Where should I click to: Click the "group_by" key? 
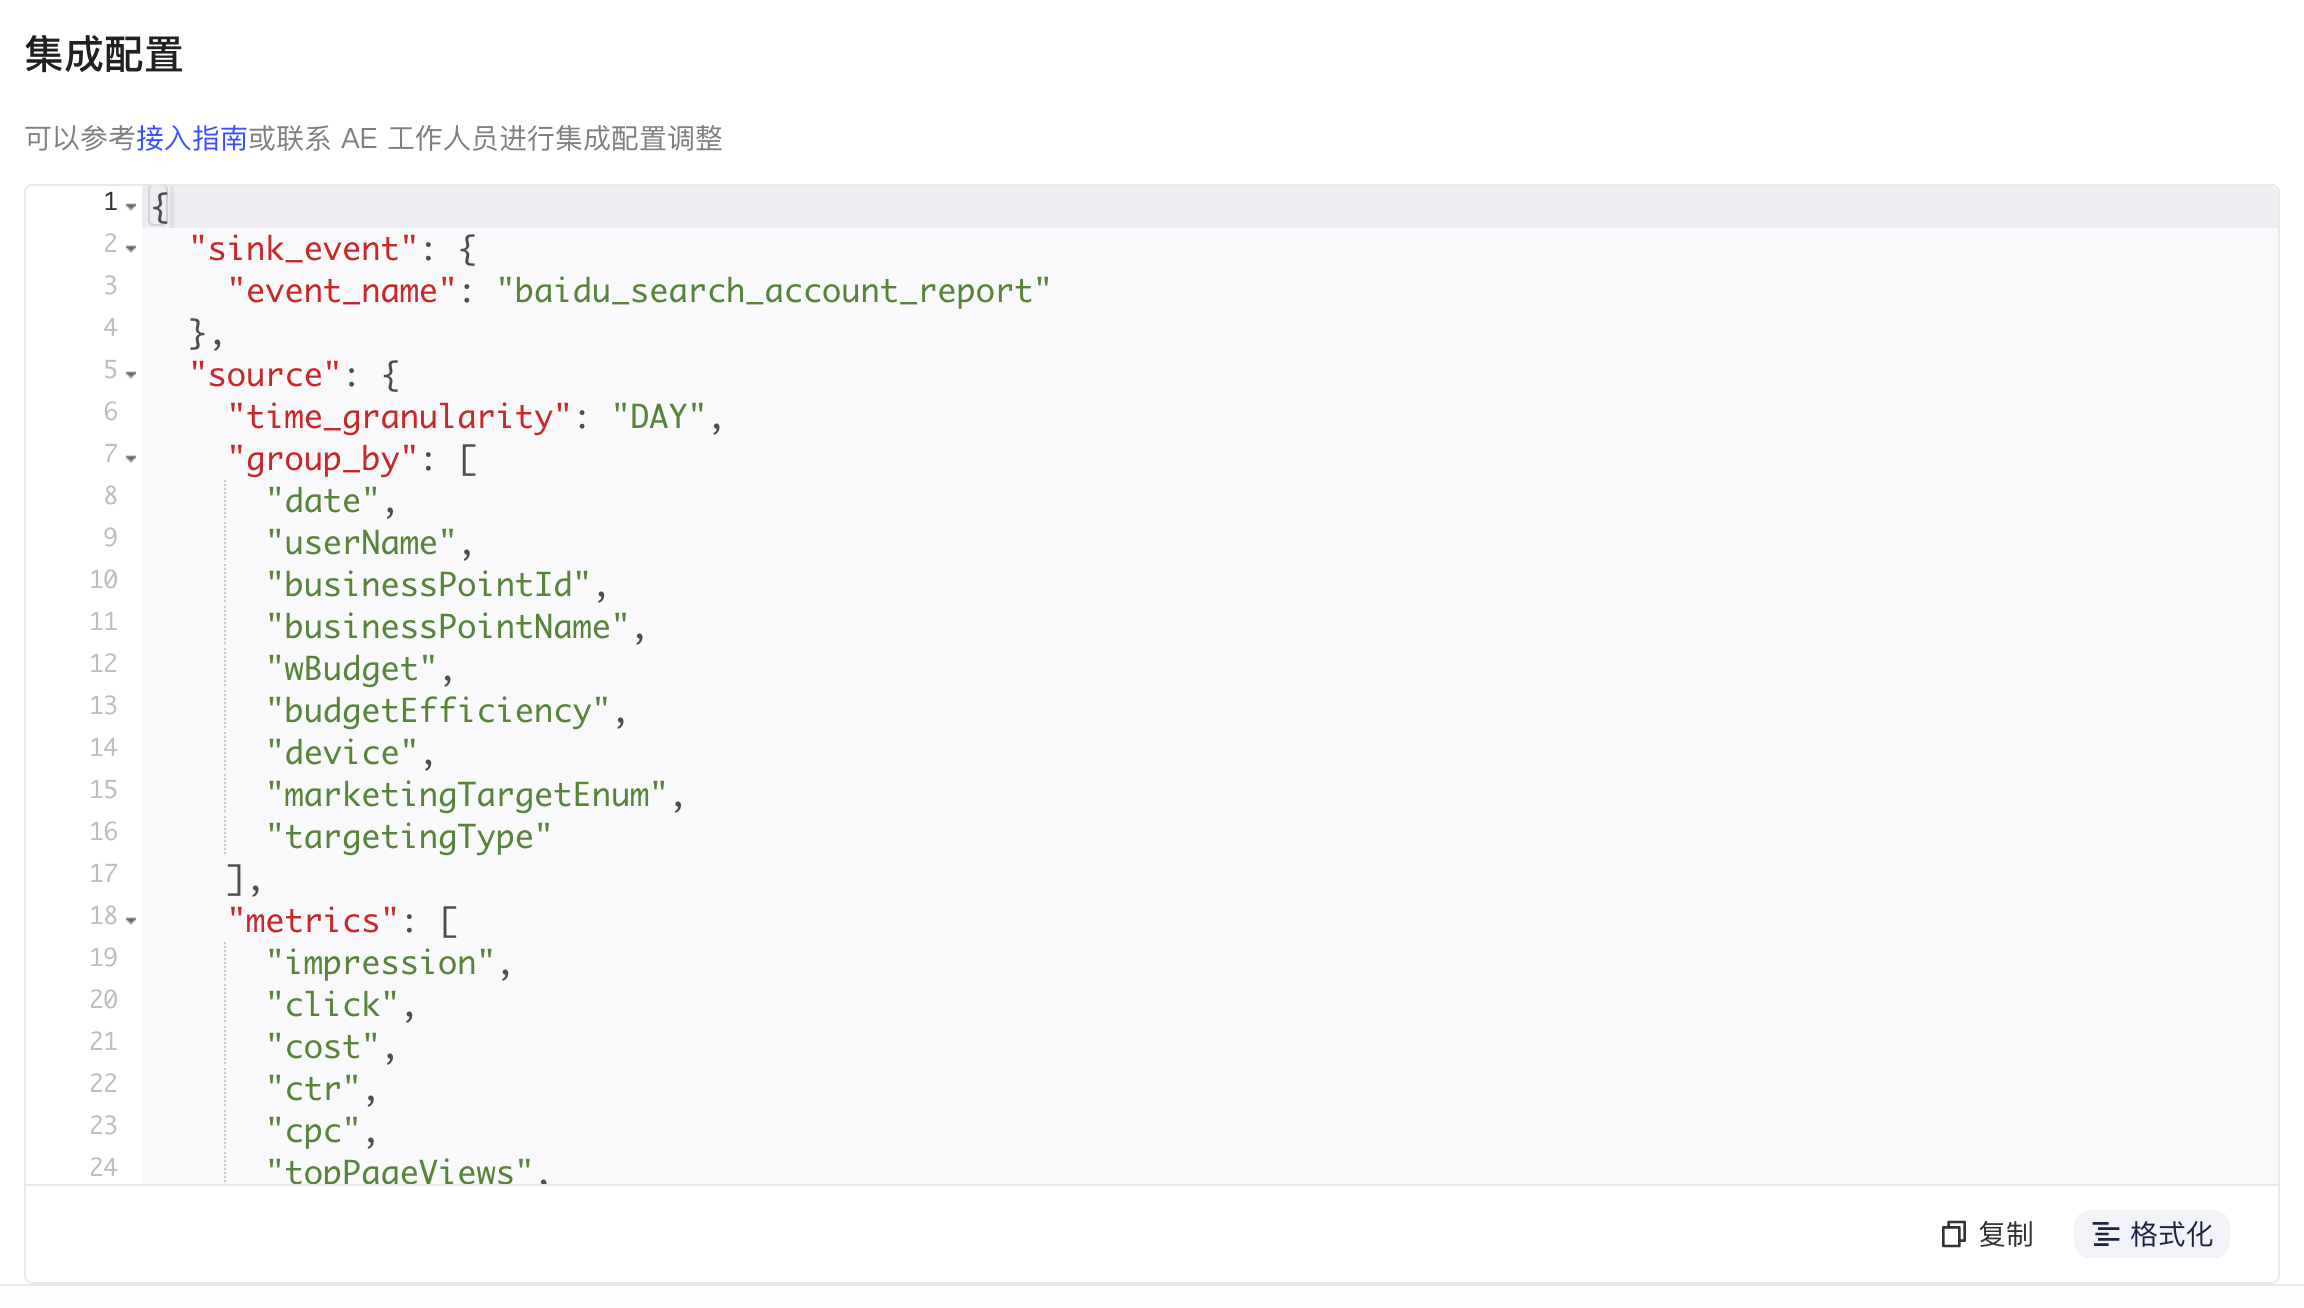click(x=322, y=458)
